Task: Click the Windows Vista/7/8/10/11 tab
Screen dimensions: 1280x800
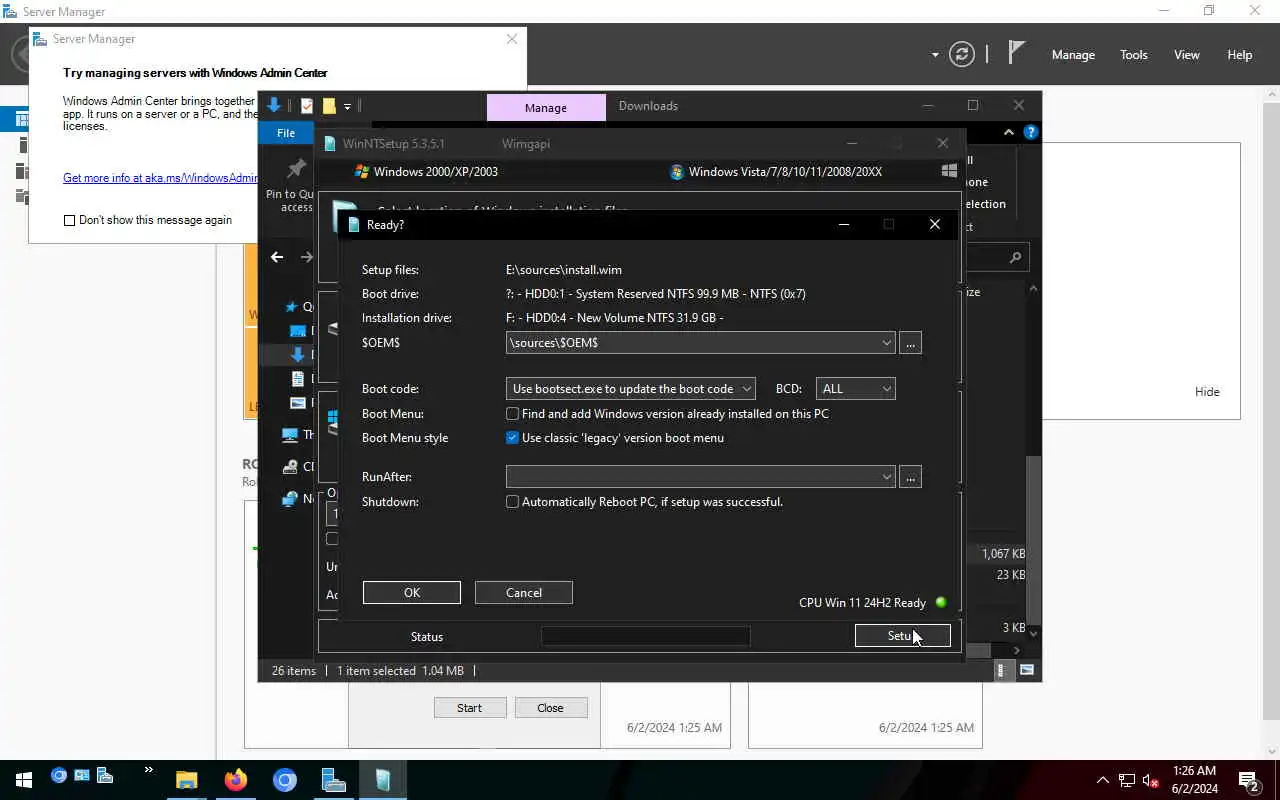Action: tap(776, 172)
